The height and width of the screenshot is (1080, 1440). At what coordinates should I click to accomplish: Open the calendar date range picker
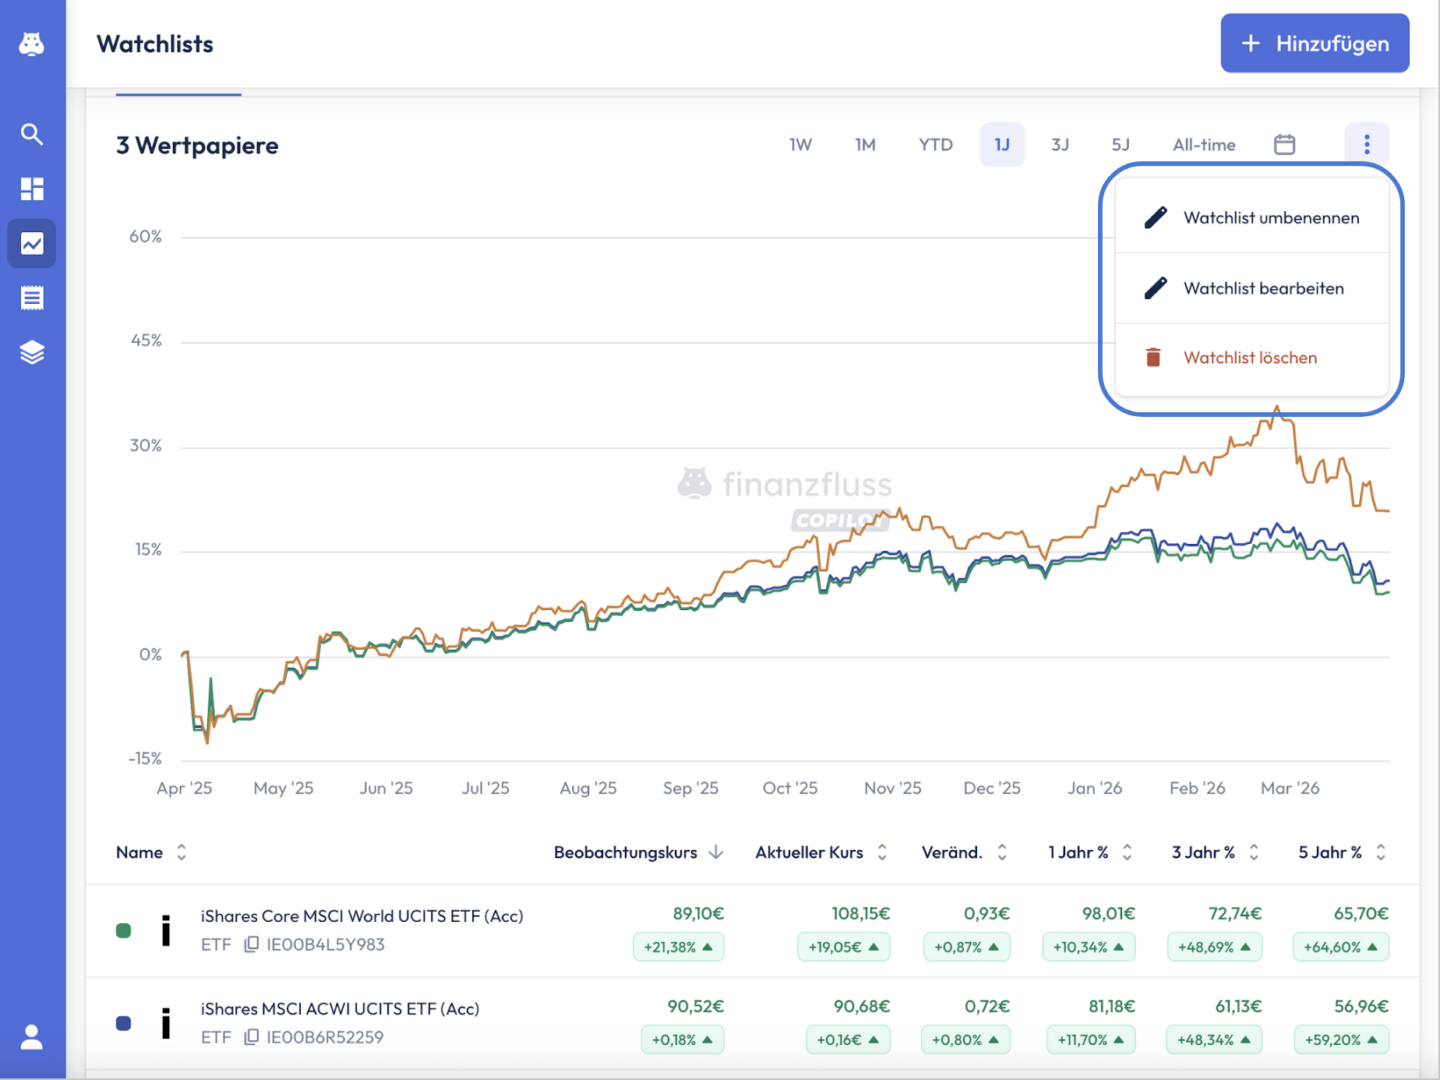(1285, 145)
